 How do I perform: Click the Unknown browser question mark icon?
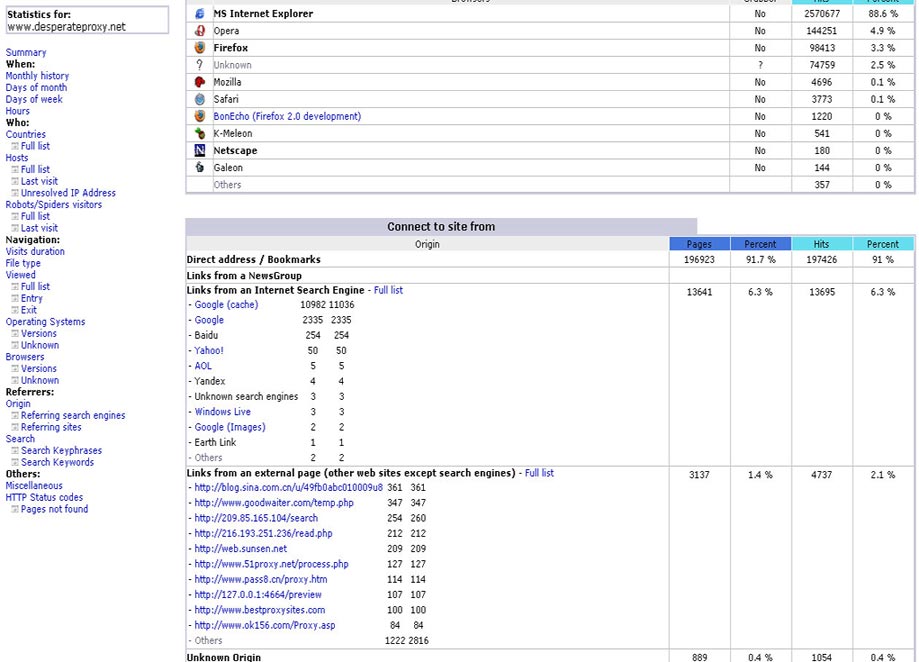[x=200, y=64]
